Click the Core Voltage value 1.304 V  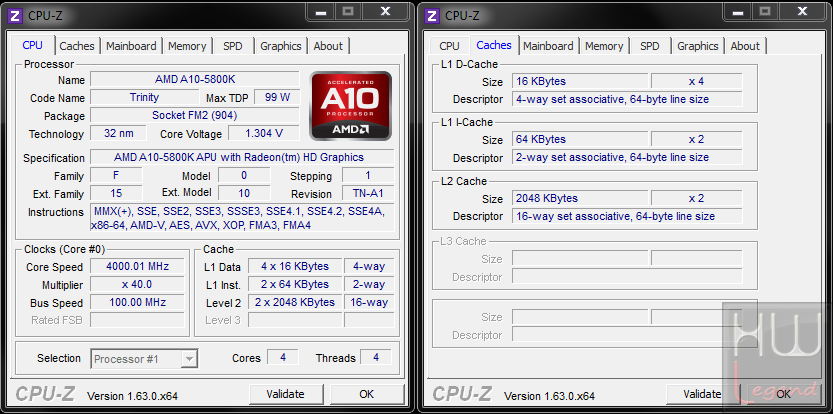click(264, 133)
